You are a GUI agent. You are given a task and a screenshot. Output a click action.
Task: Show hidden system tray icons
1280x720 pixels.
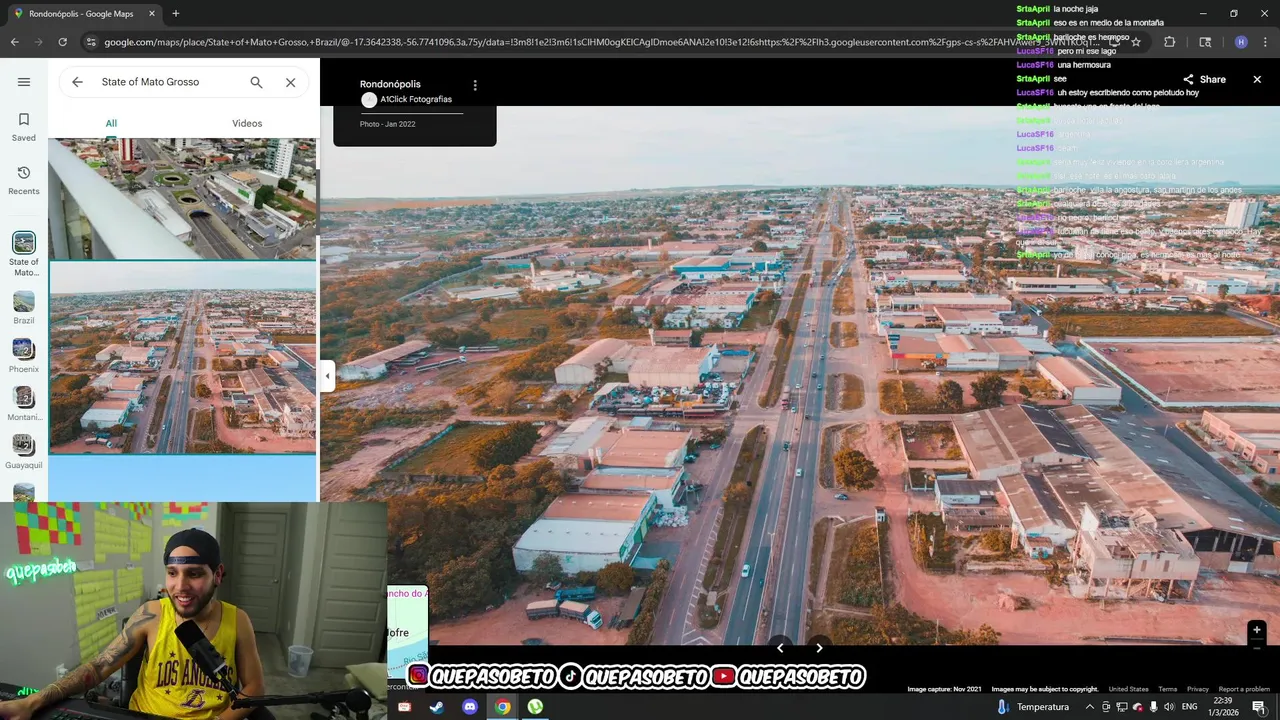(x=1089, y=707)
